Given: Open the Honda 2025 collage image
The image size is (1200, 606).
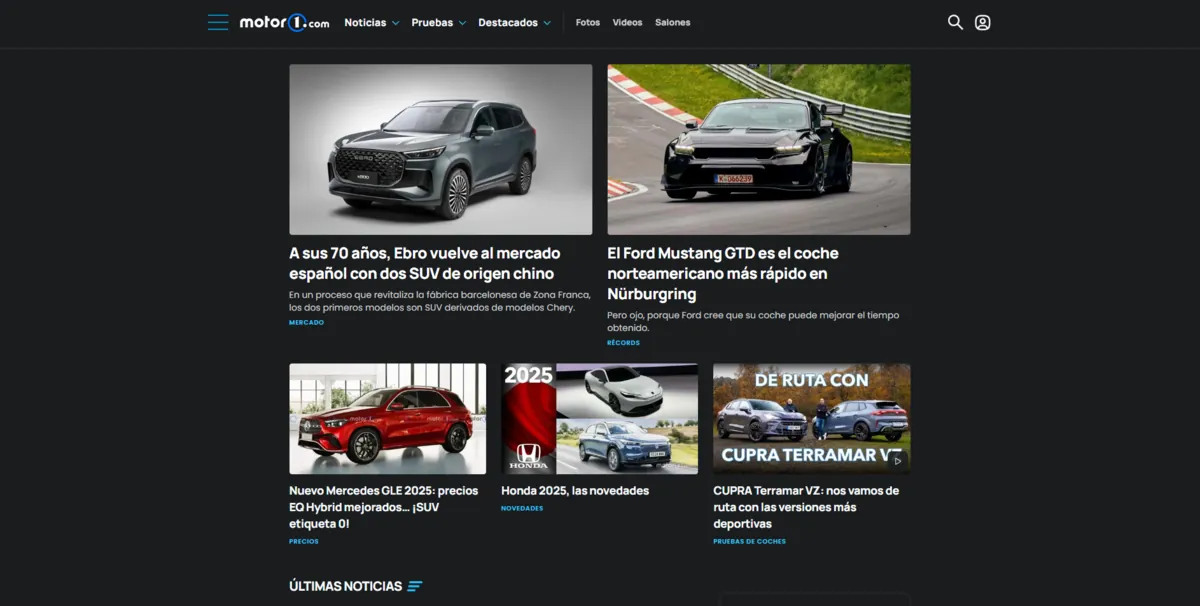Looking at the screenshot, I should (x=600, y=418).
